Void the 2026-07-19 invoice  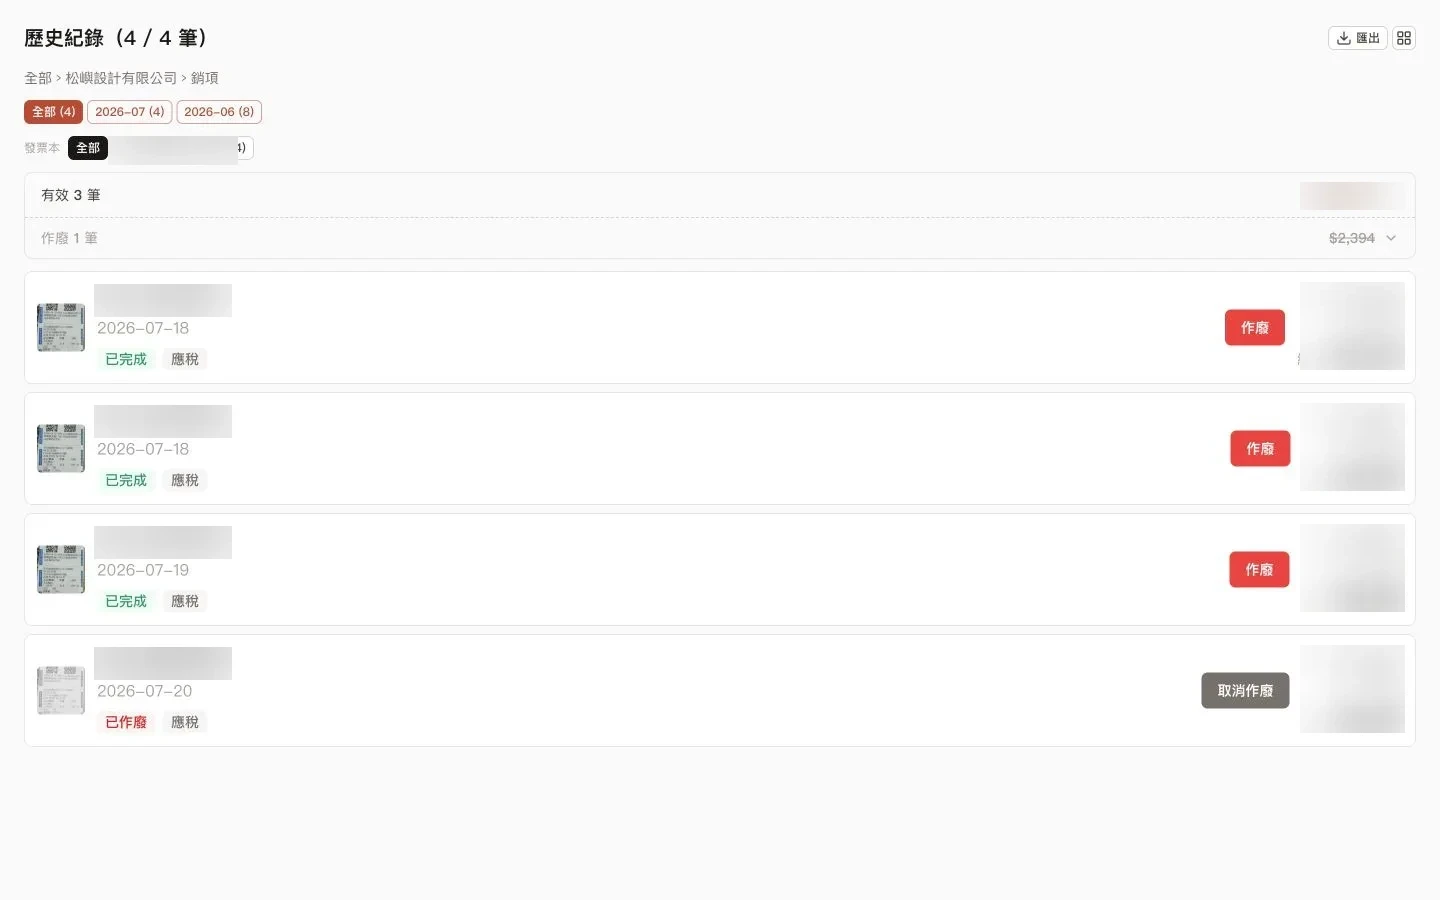click(x=1259, y=570)
